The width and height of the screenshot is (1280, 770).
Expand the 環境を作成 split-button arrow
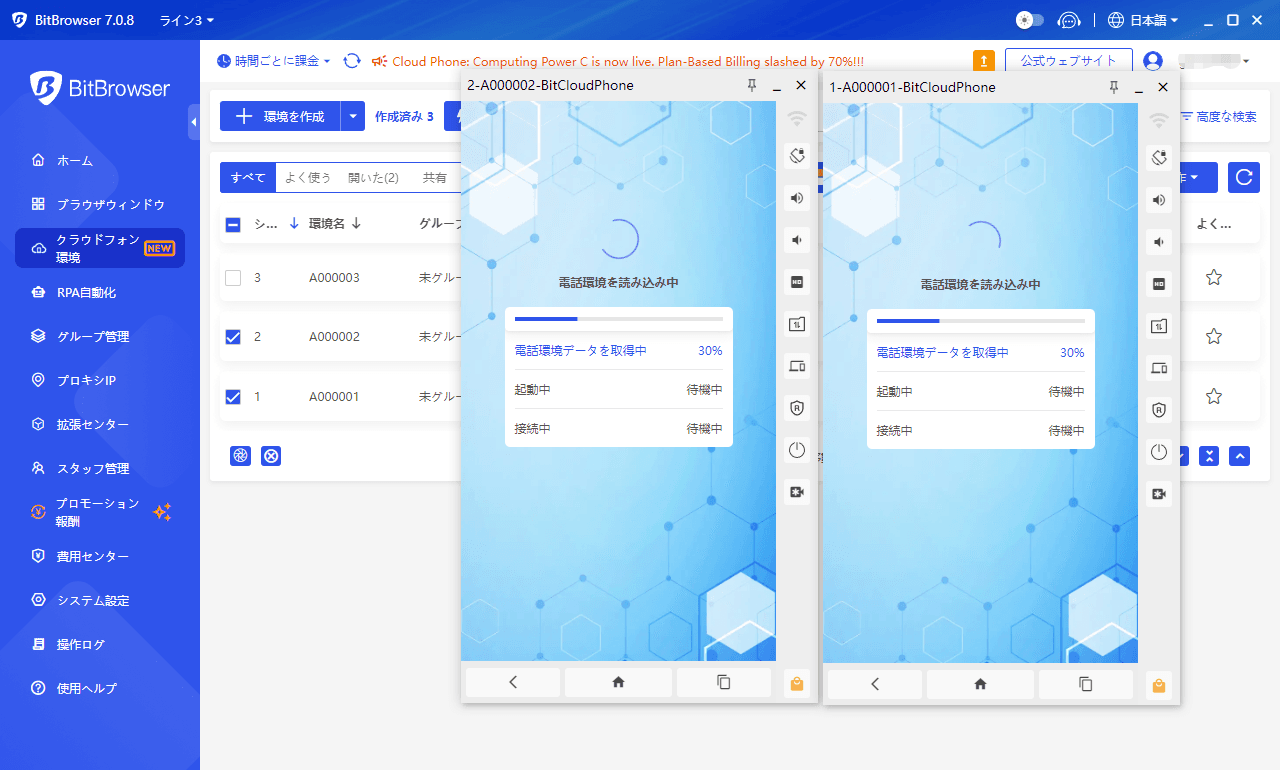click(x=352, y=116)
